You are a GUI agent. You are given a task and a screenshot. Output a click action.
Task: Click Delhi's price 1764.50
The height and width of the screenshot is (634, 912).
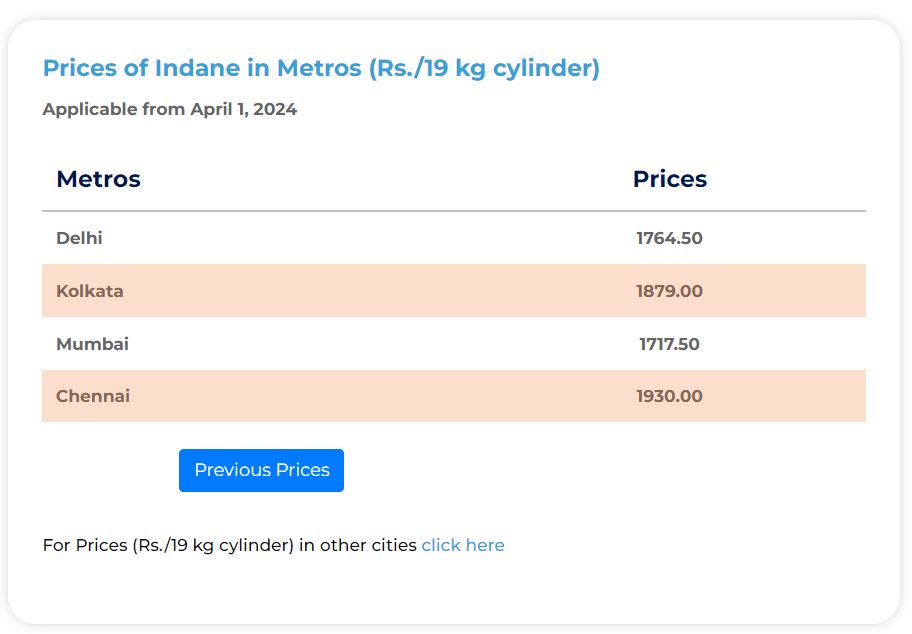(x=669, y=238)
